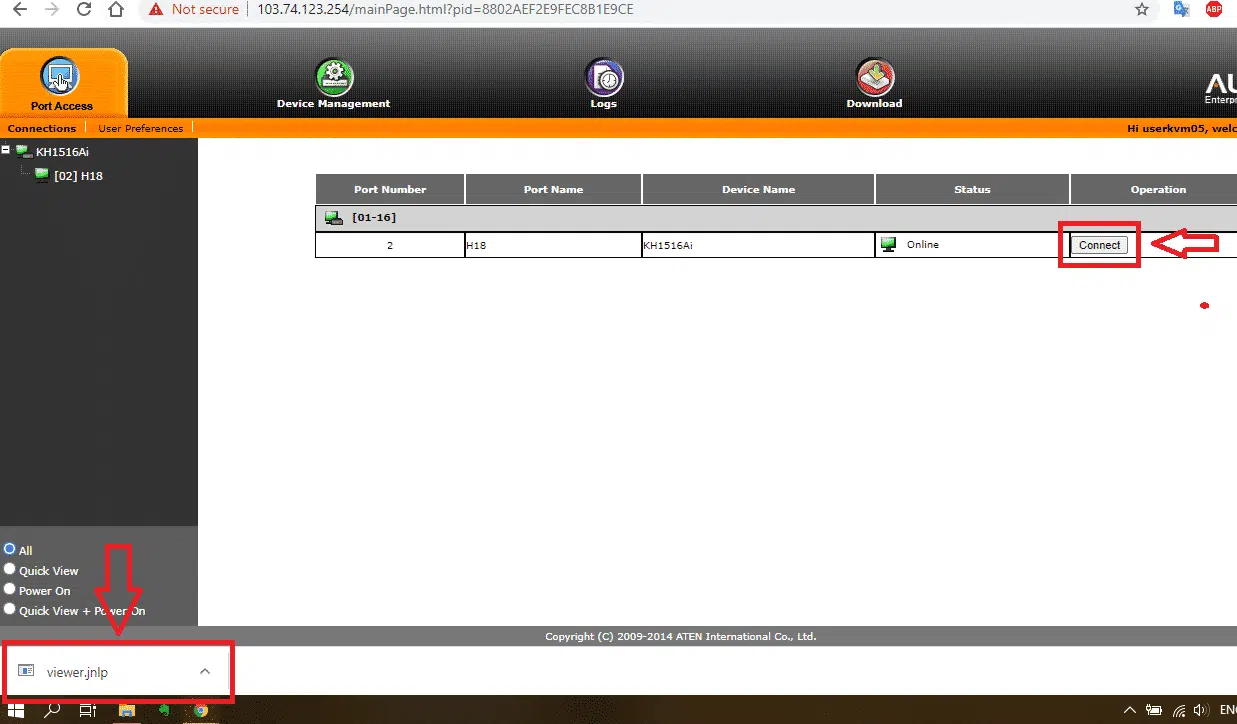Open Device Management gear icon
1237x724 pixels.
334,77
